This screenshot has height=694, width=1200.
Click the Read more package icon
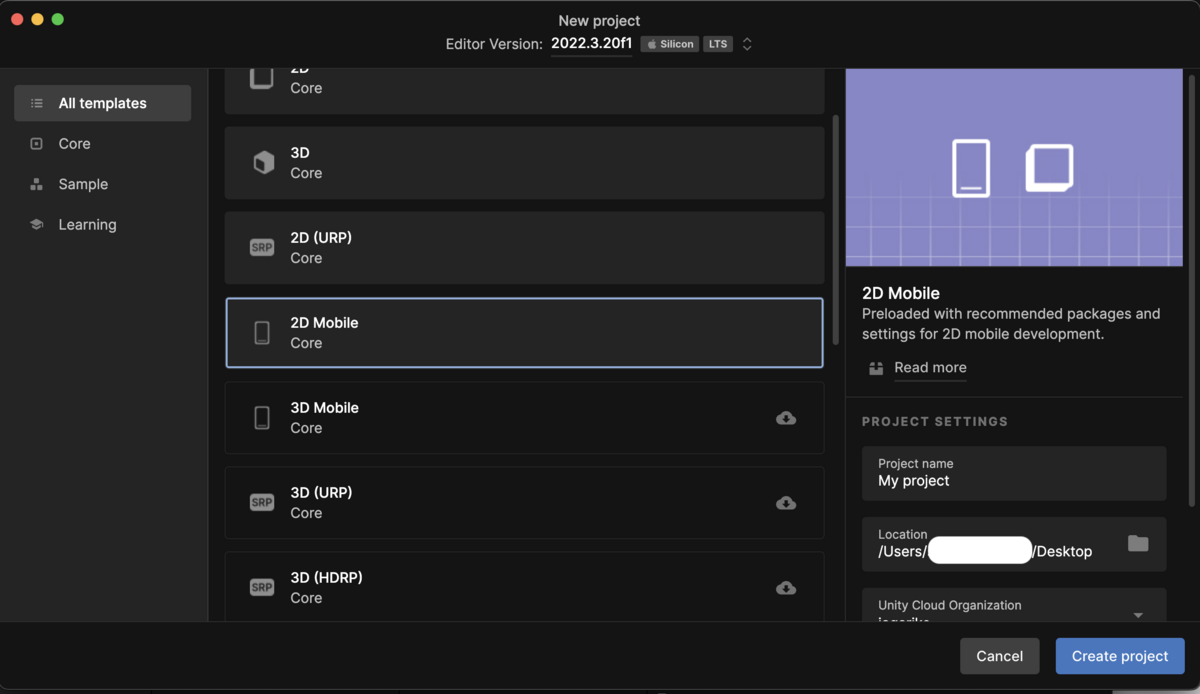click(876, 368)
